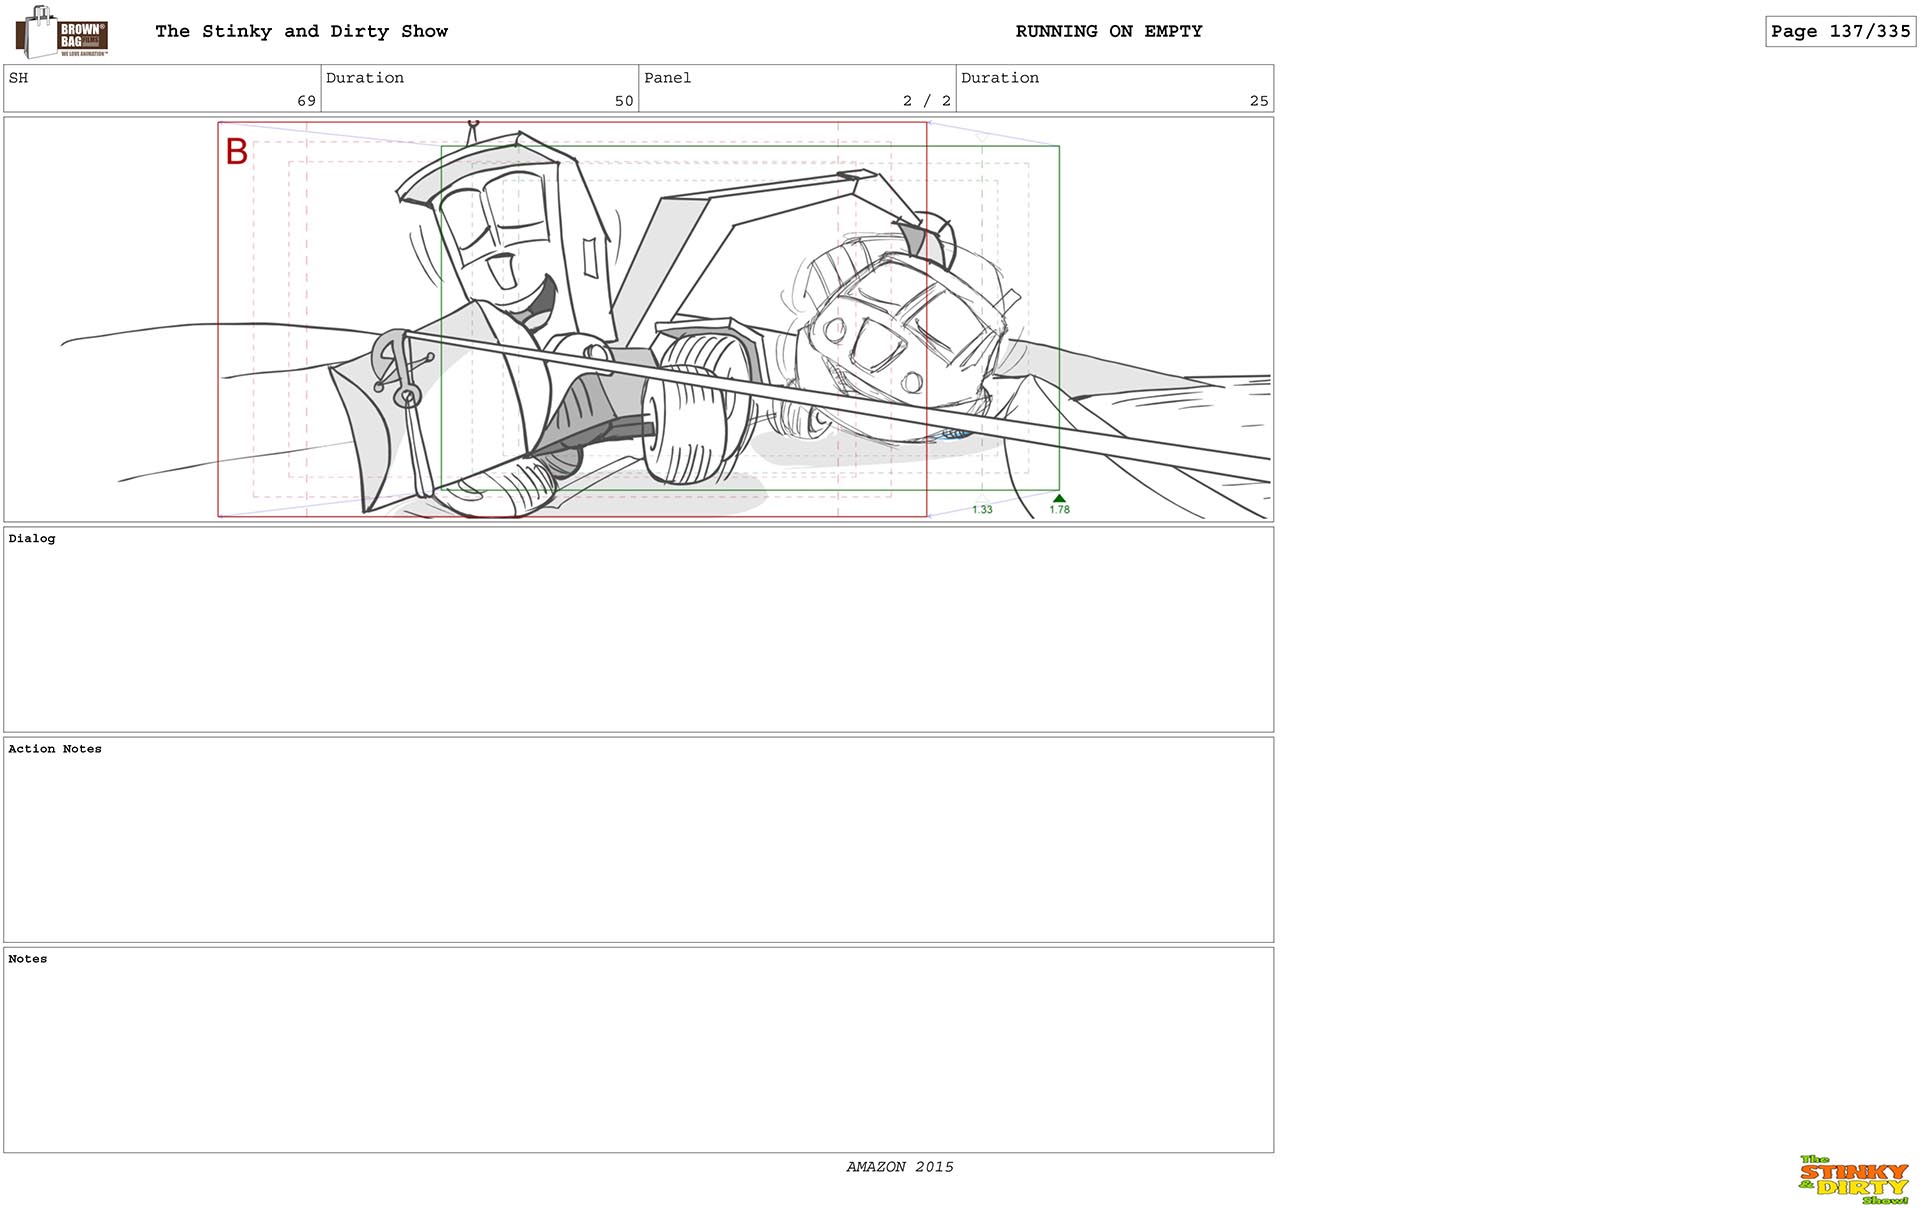Click the Stinky & Dirty Show logo
The image size is (1920, 1208).
click(x=1853, y=1180)
